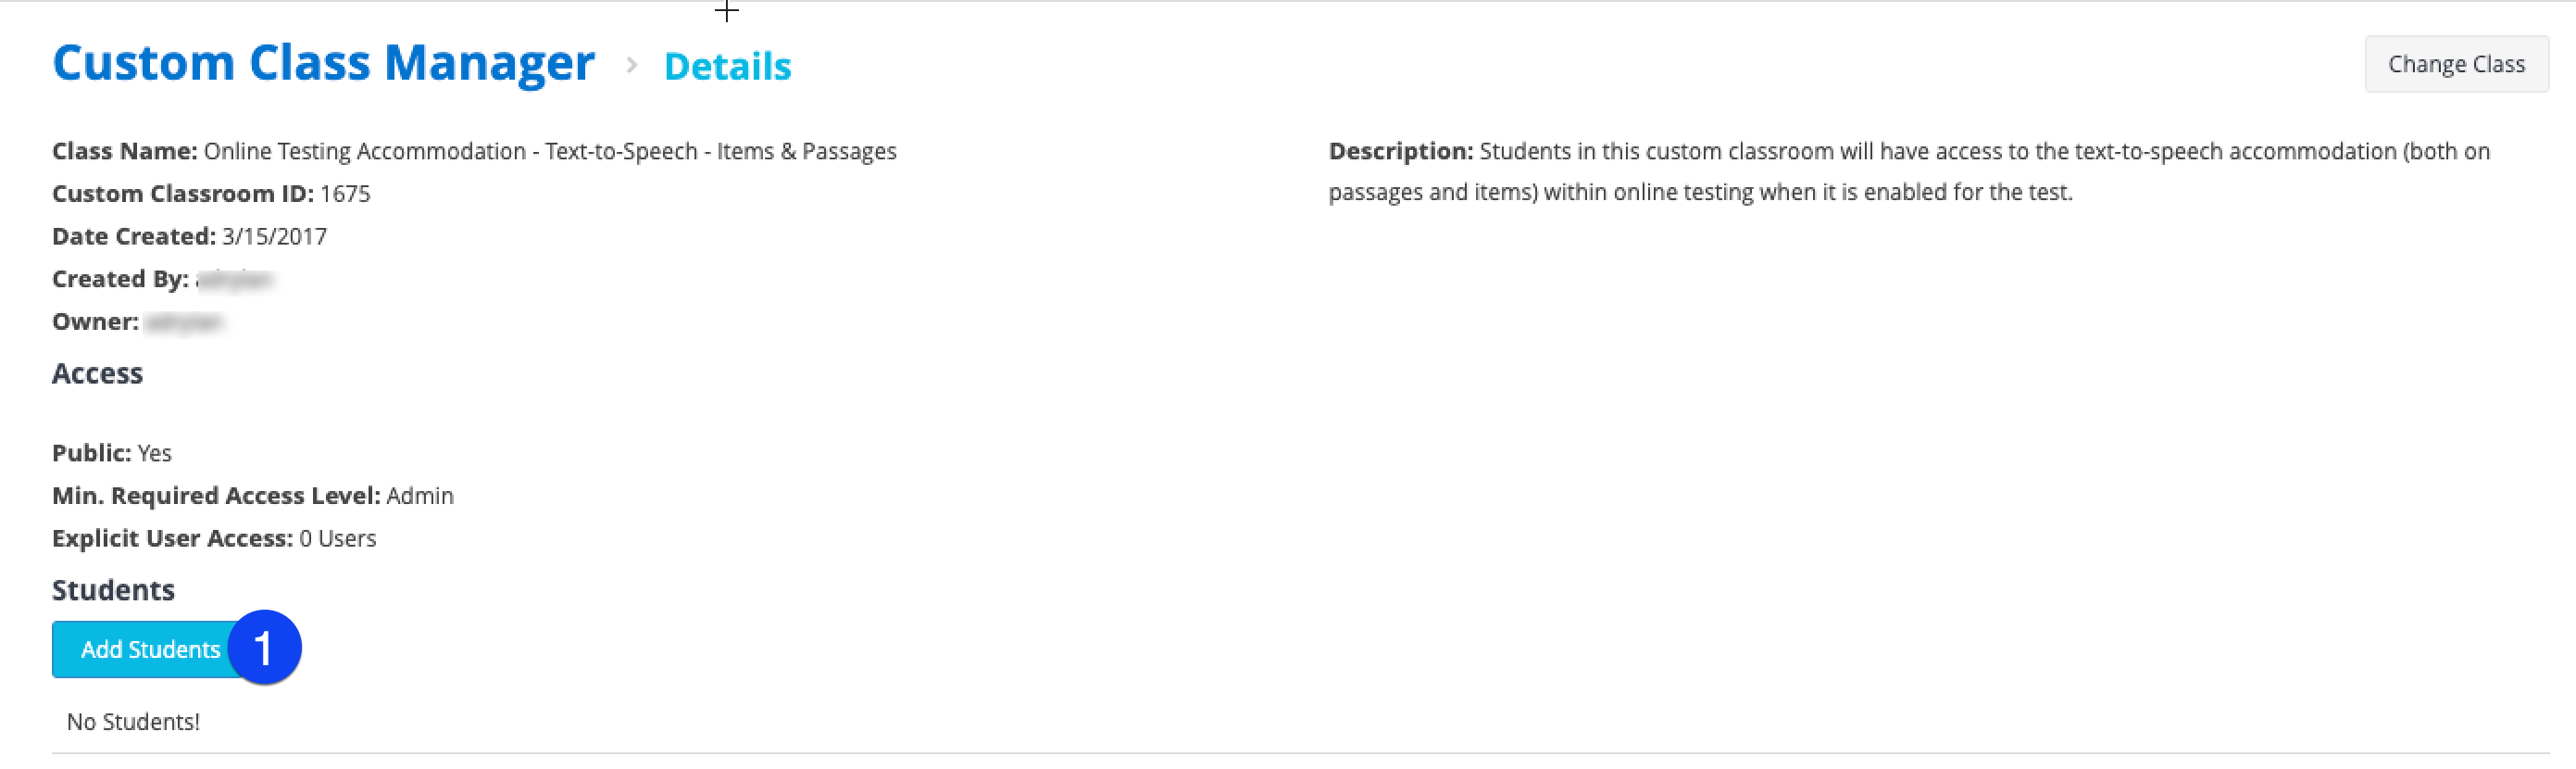Viewport: 2576px width, 769px height.
Task: Click the No Students! message
Action: coord(133,722)
